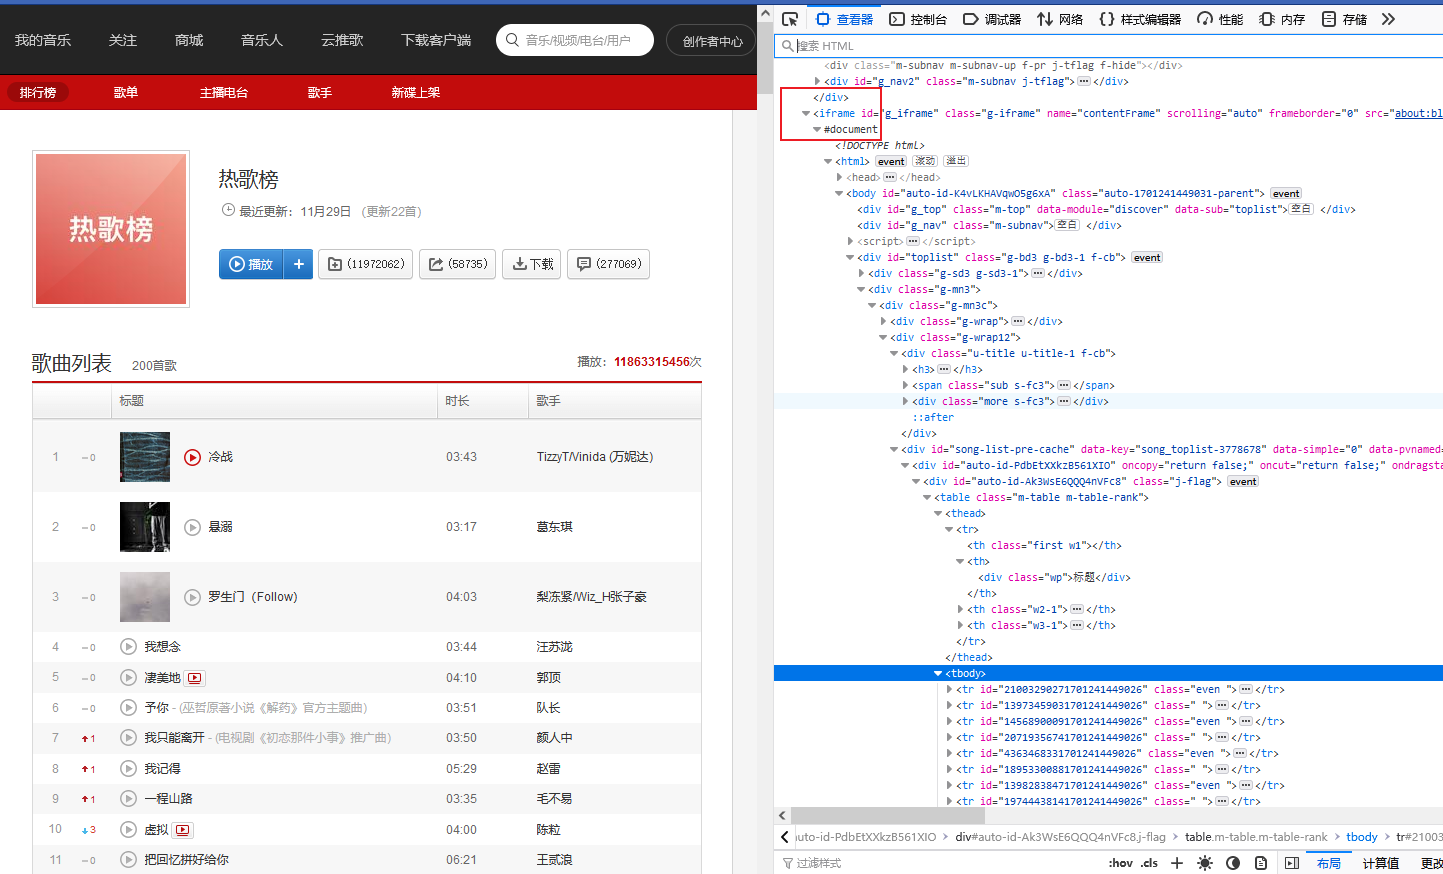Open 商城 in the top navigation
Screen dimensions: 1443x874
click(x=189, y=40)
